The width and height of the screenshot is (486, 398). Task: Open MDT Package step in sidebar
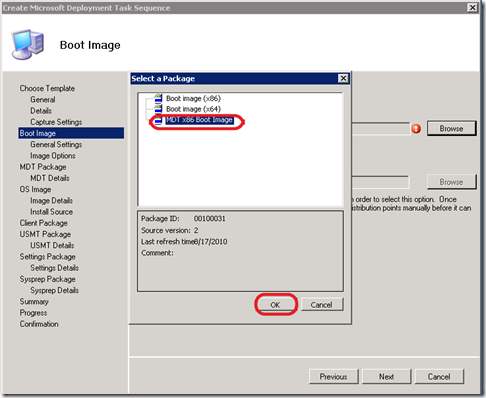pos(43,167)
